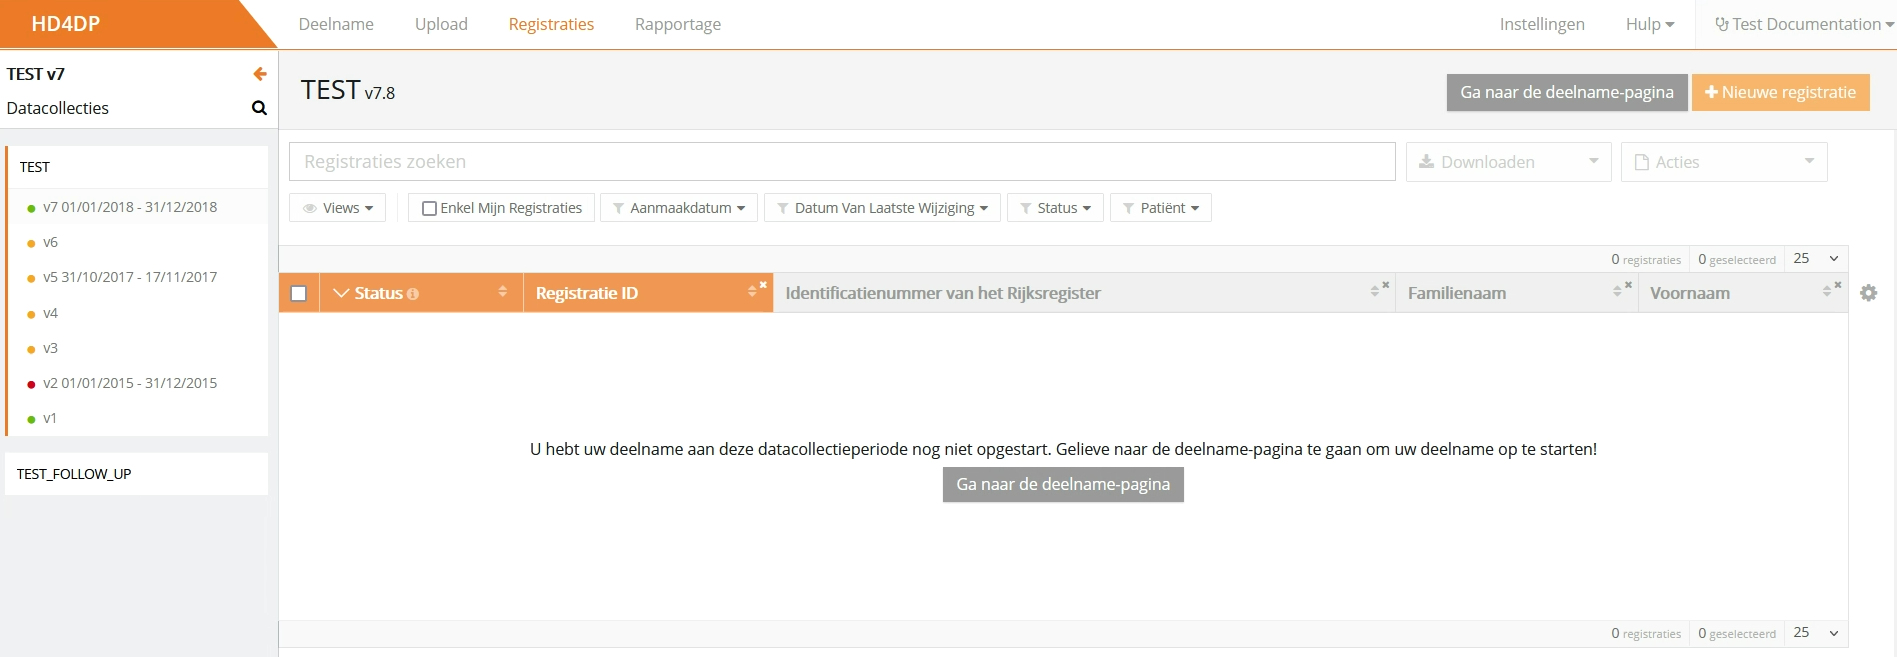Viewport: 1897px width, 657px height.
Task: Remove the Familienaam column with its x icon
Action: pyautogui.click(x=1628, y=286)
